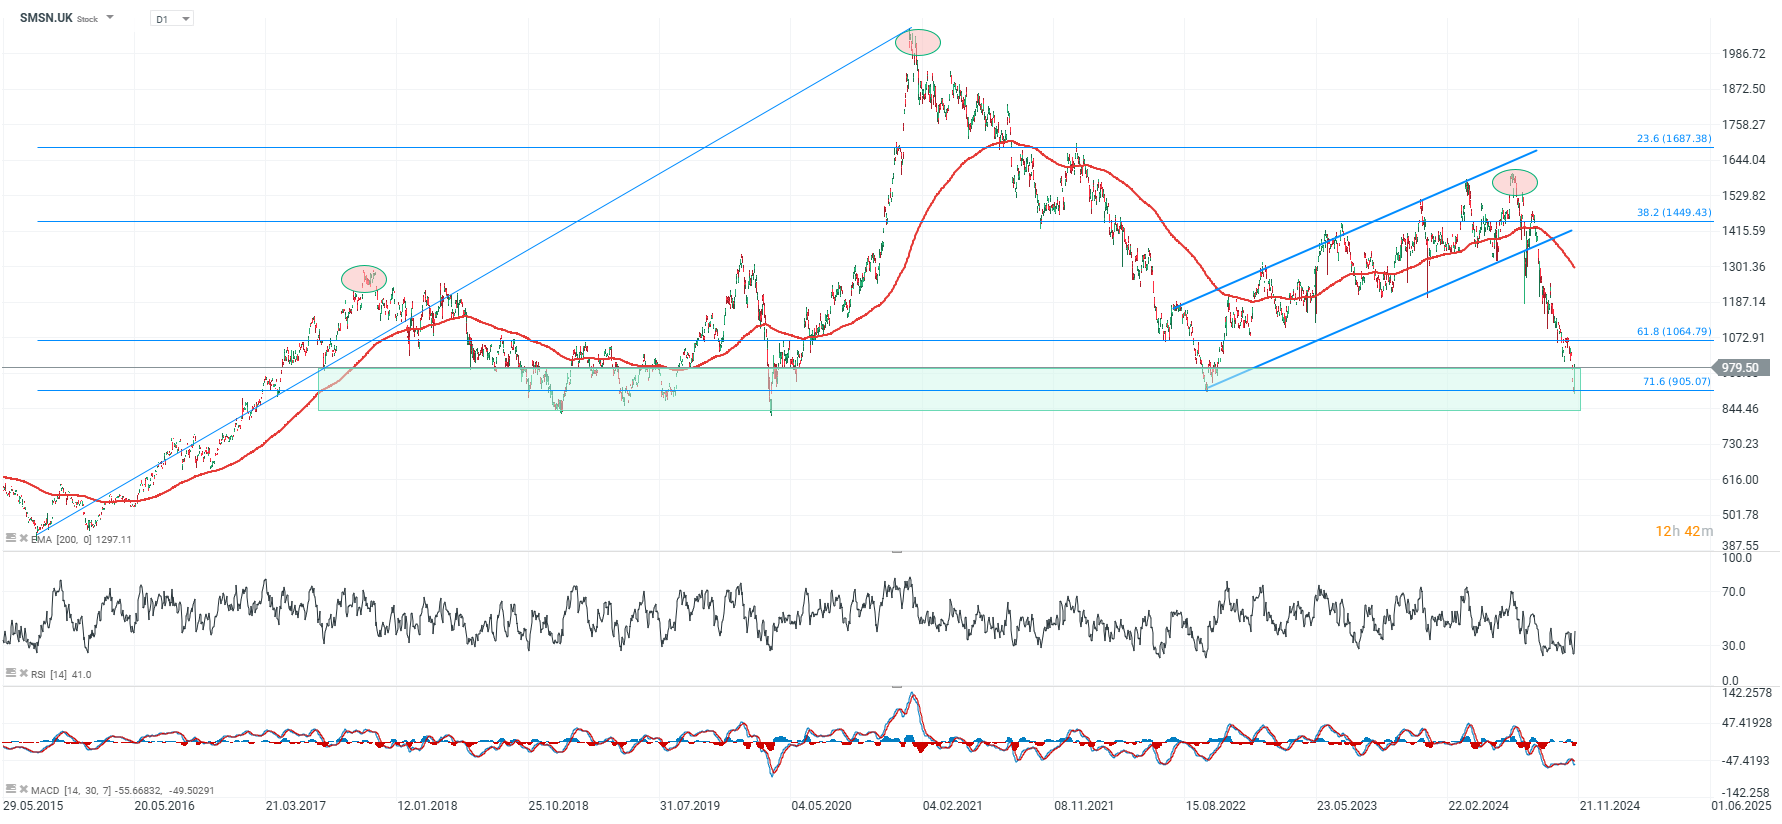Select the red ellipse at 2024 channel top
Screen dimensions: 1782x824
click(x=1515, y=182)
